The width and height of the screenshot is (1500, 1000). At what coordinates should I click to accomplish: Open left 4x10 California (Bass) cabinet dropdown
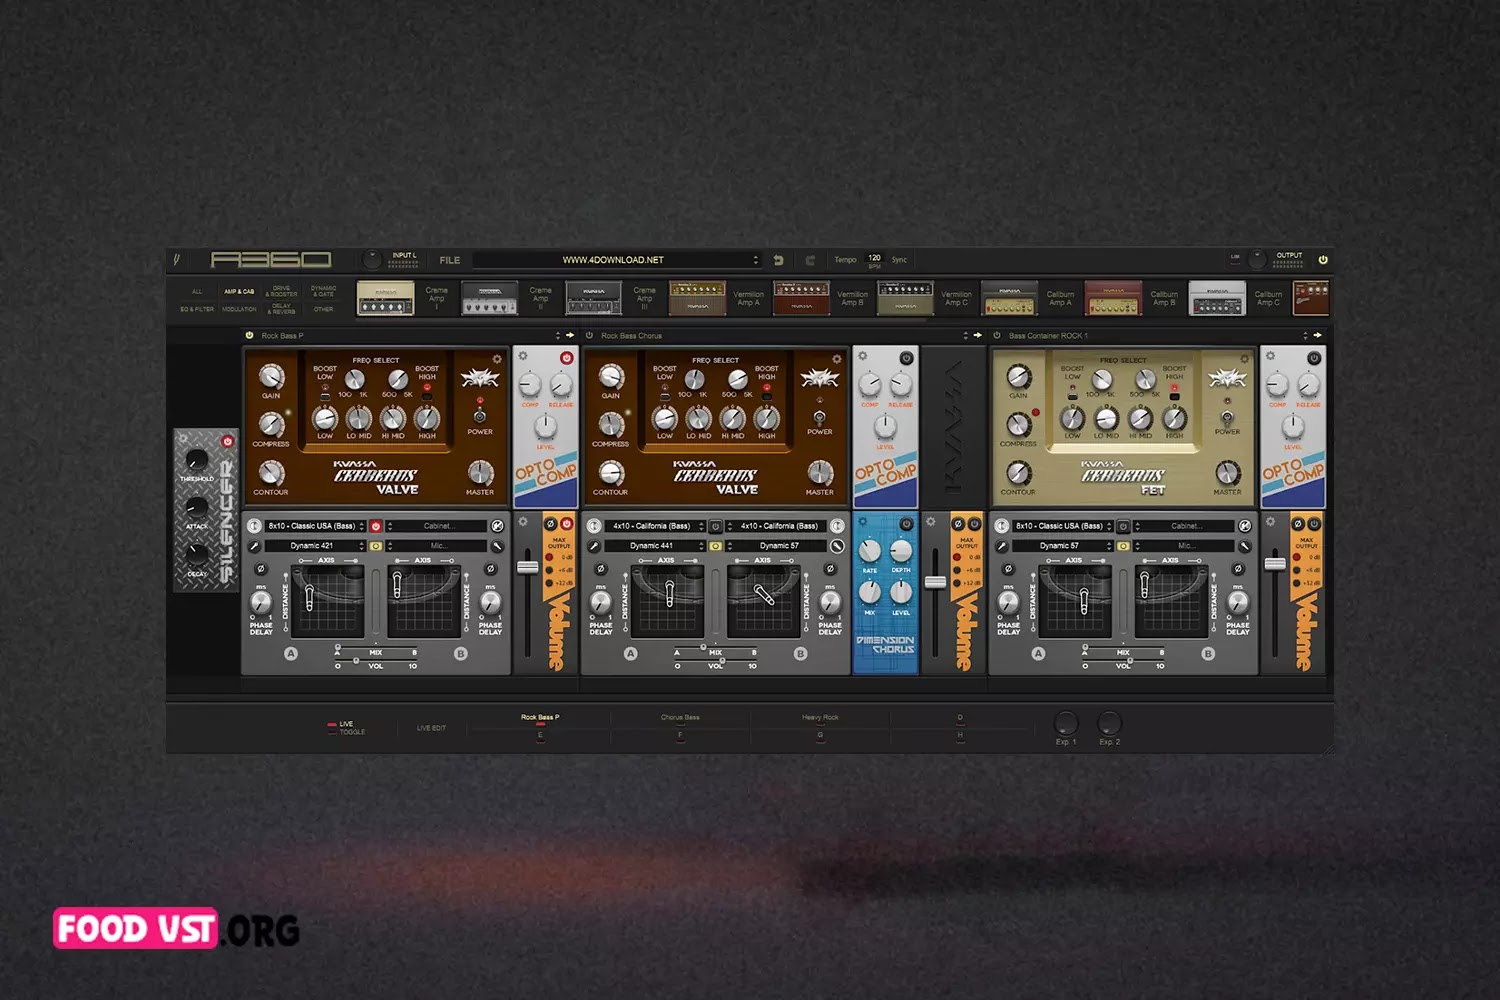[656, 526]
